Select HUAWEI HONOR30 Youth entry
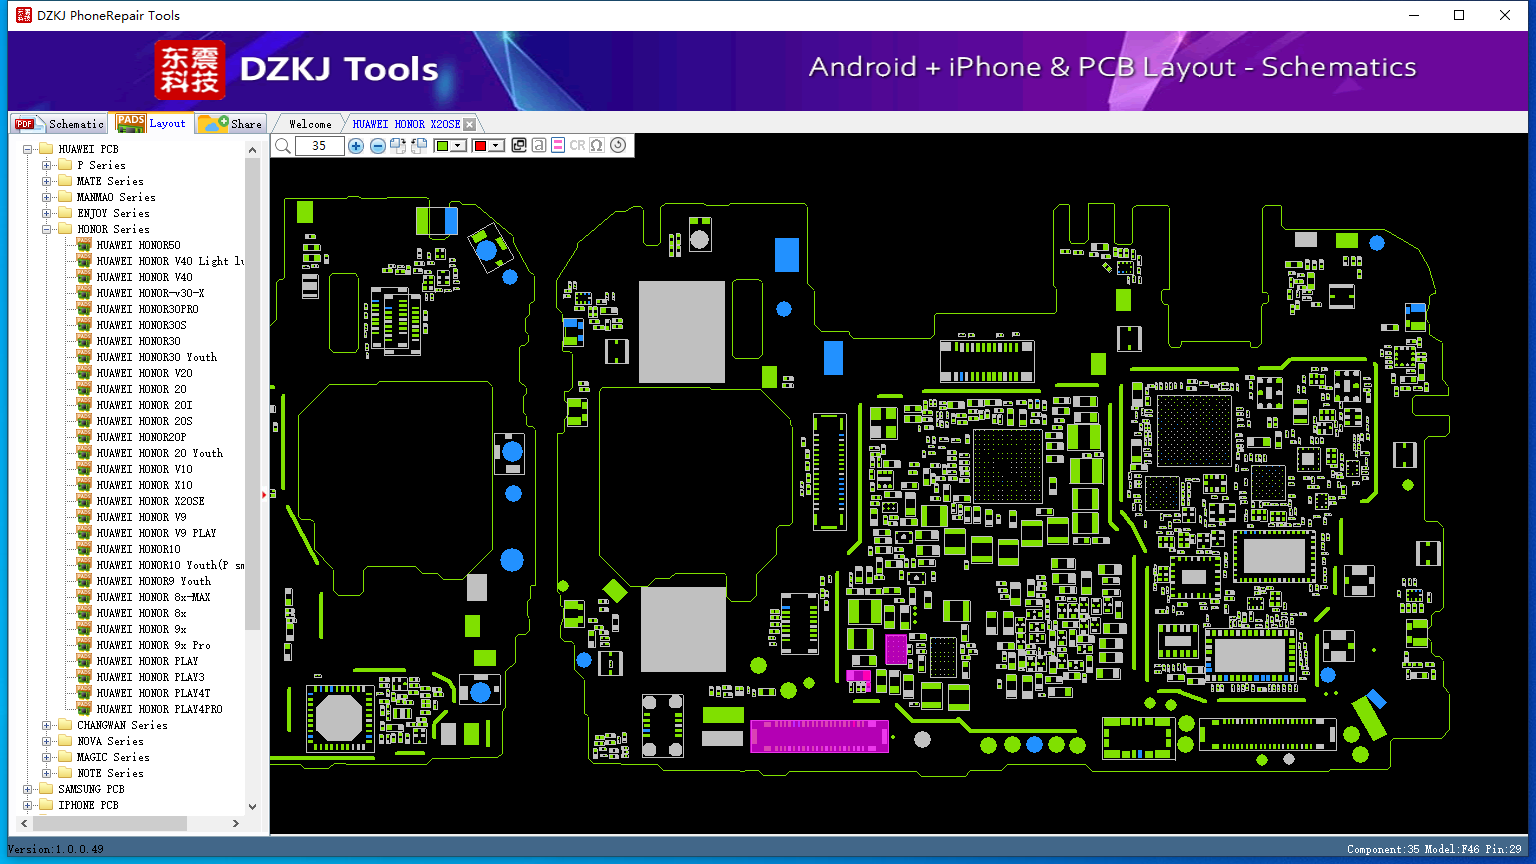Screen dimensions: 1536x864 (x=156, y=357)
